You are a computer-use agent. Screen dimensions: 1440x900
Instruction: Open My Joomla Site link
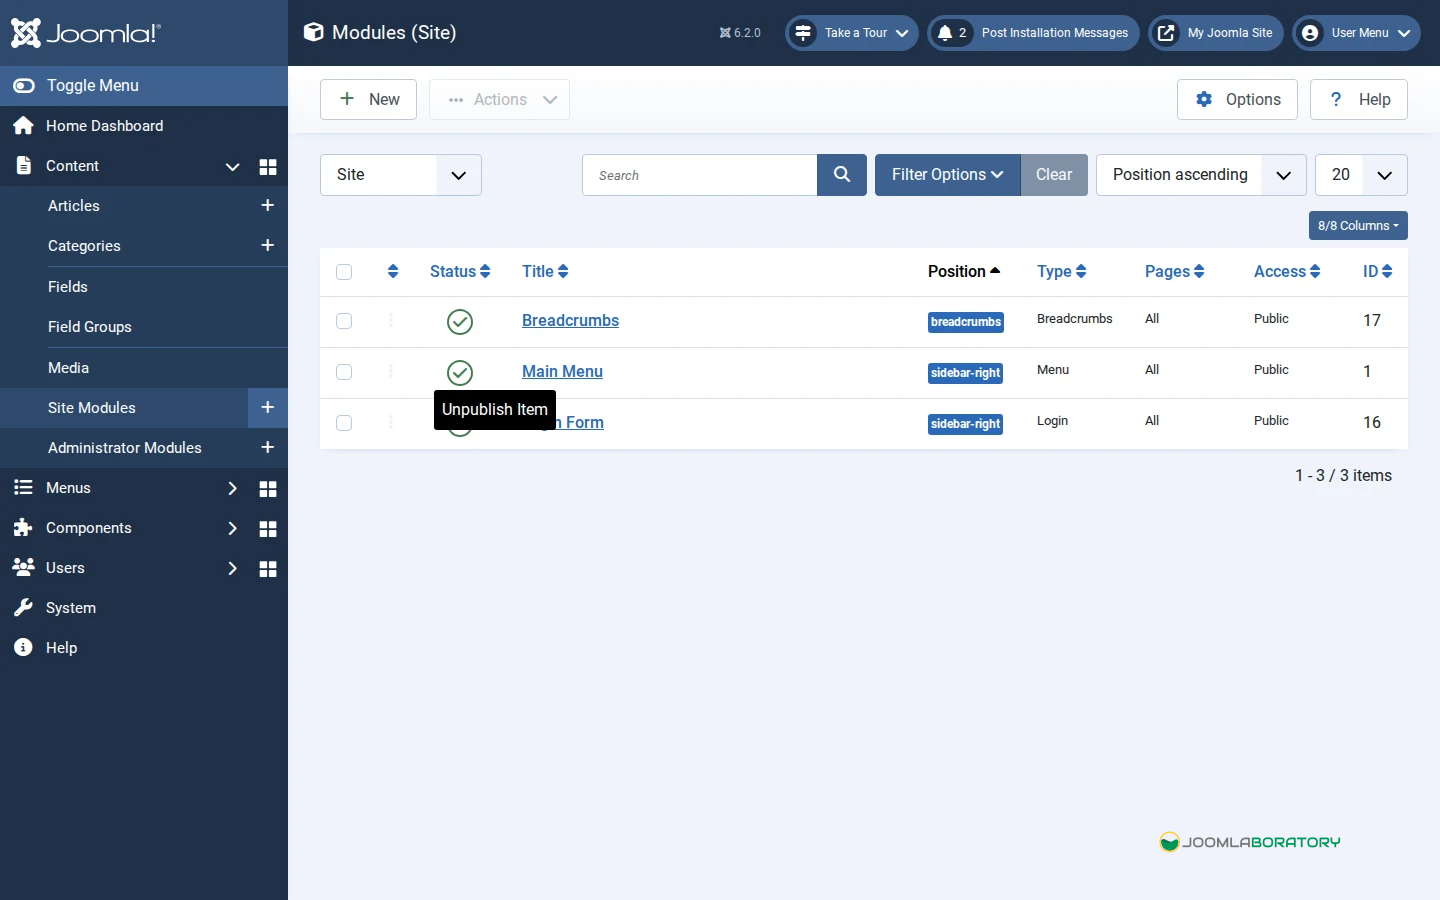pos(1215,33)
